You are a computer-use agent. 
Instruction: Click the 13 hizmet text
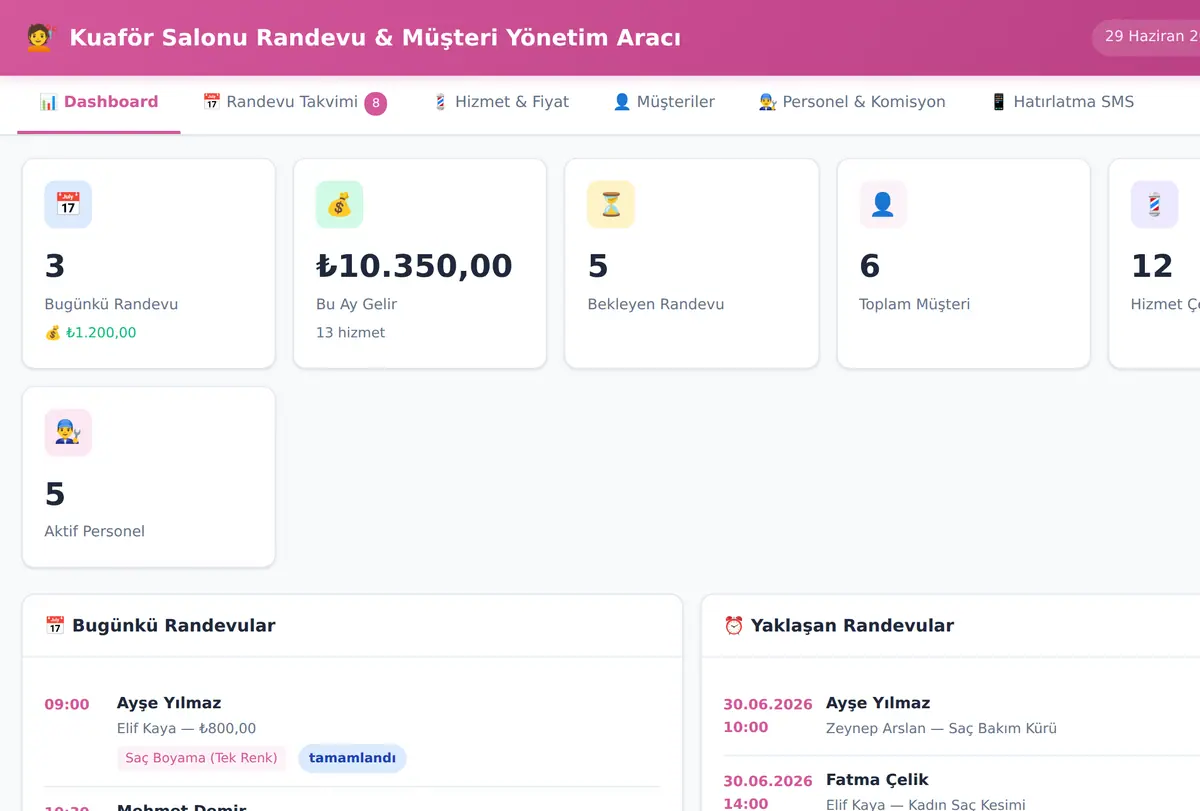(350, 333)
